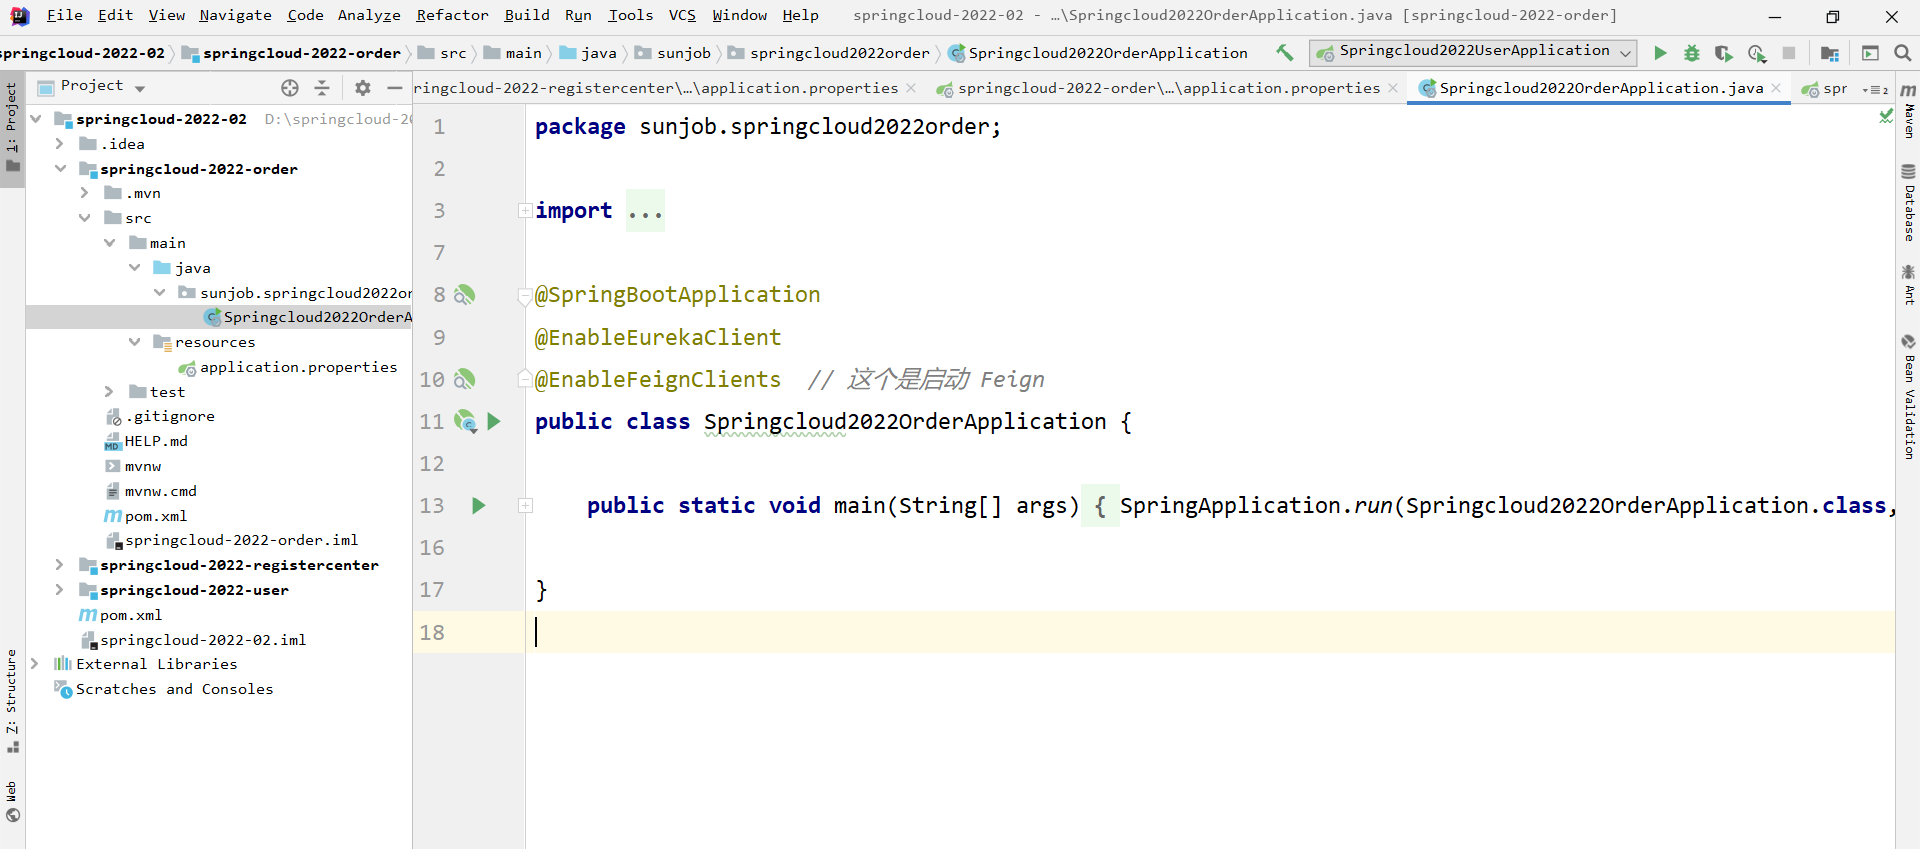The image size is (1920, 849).
Task: Expand springcloud-2022-registercenter module
Action: [x=60, y=565]
